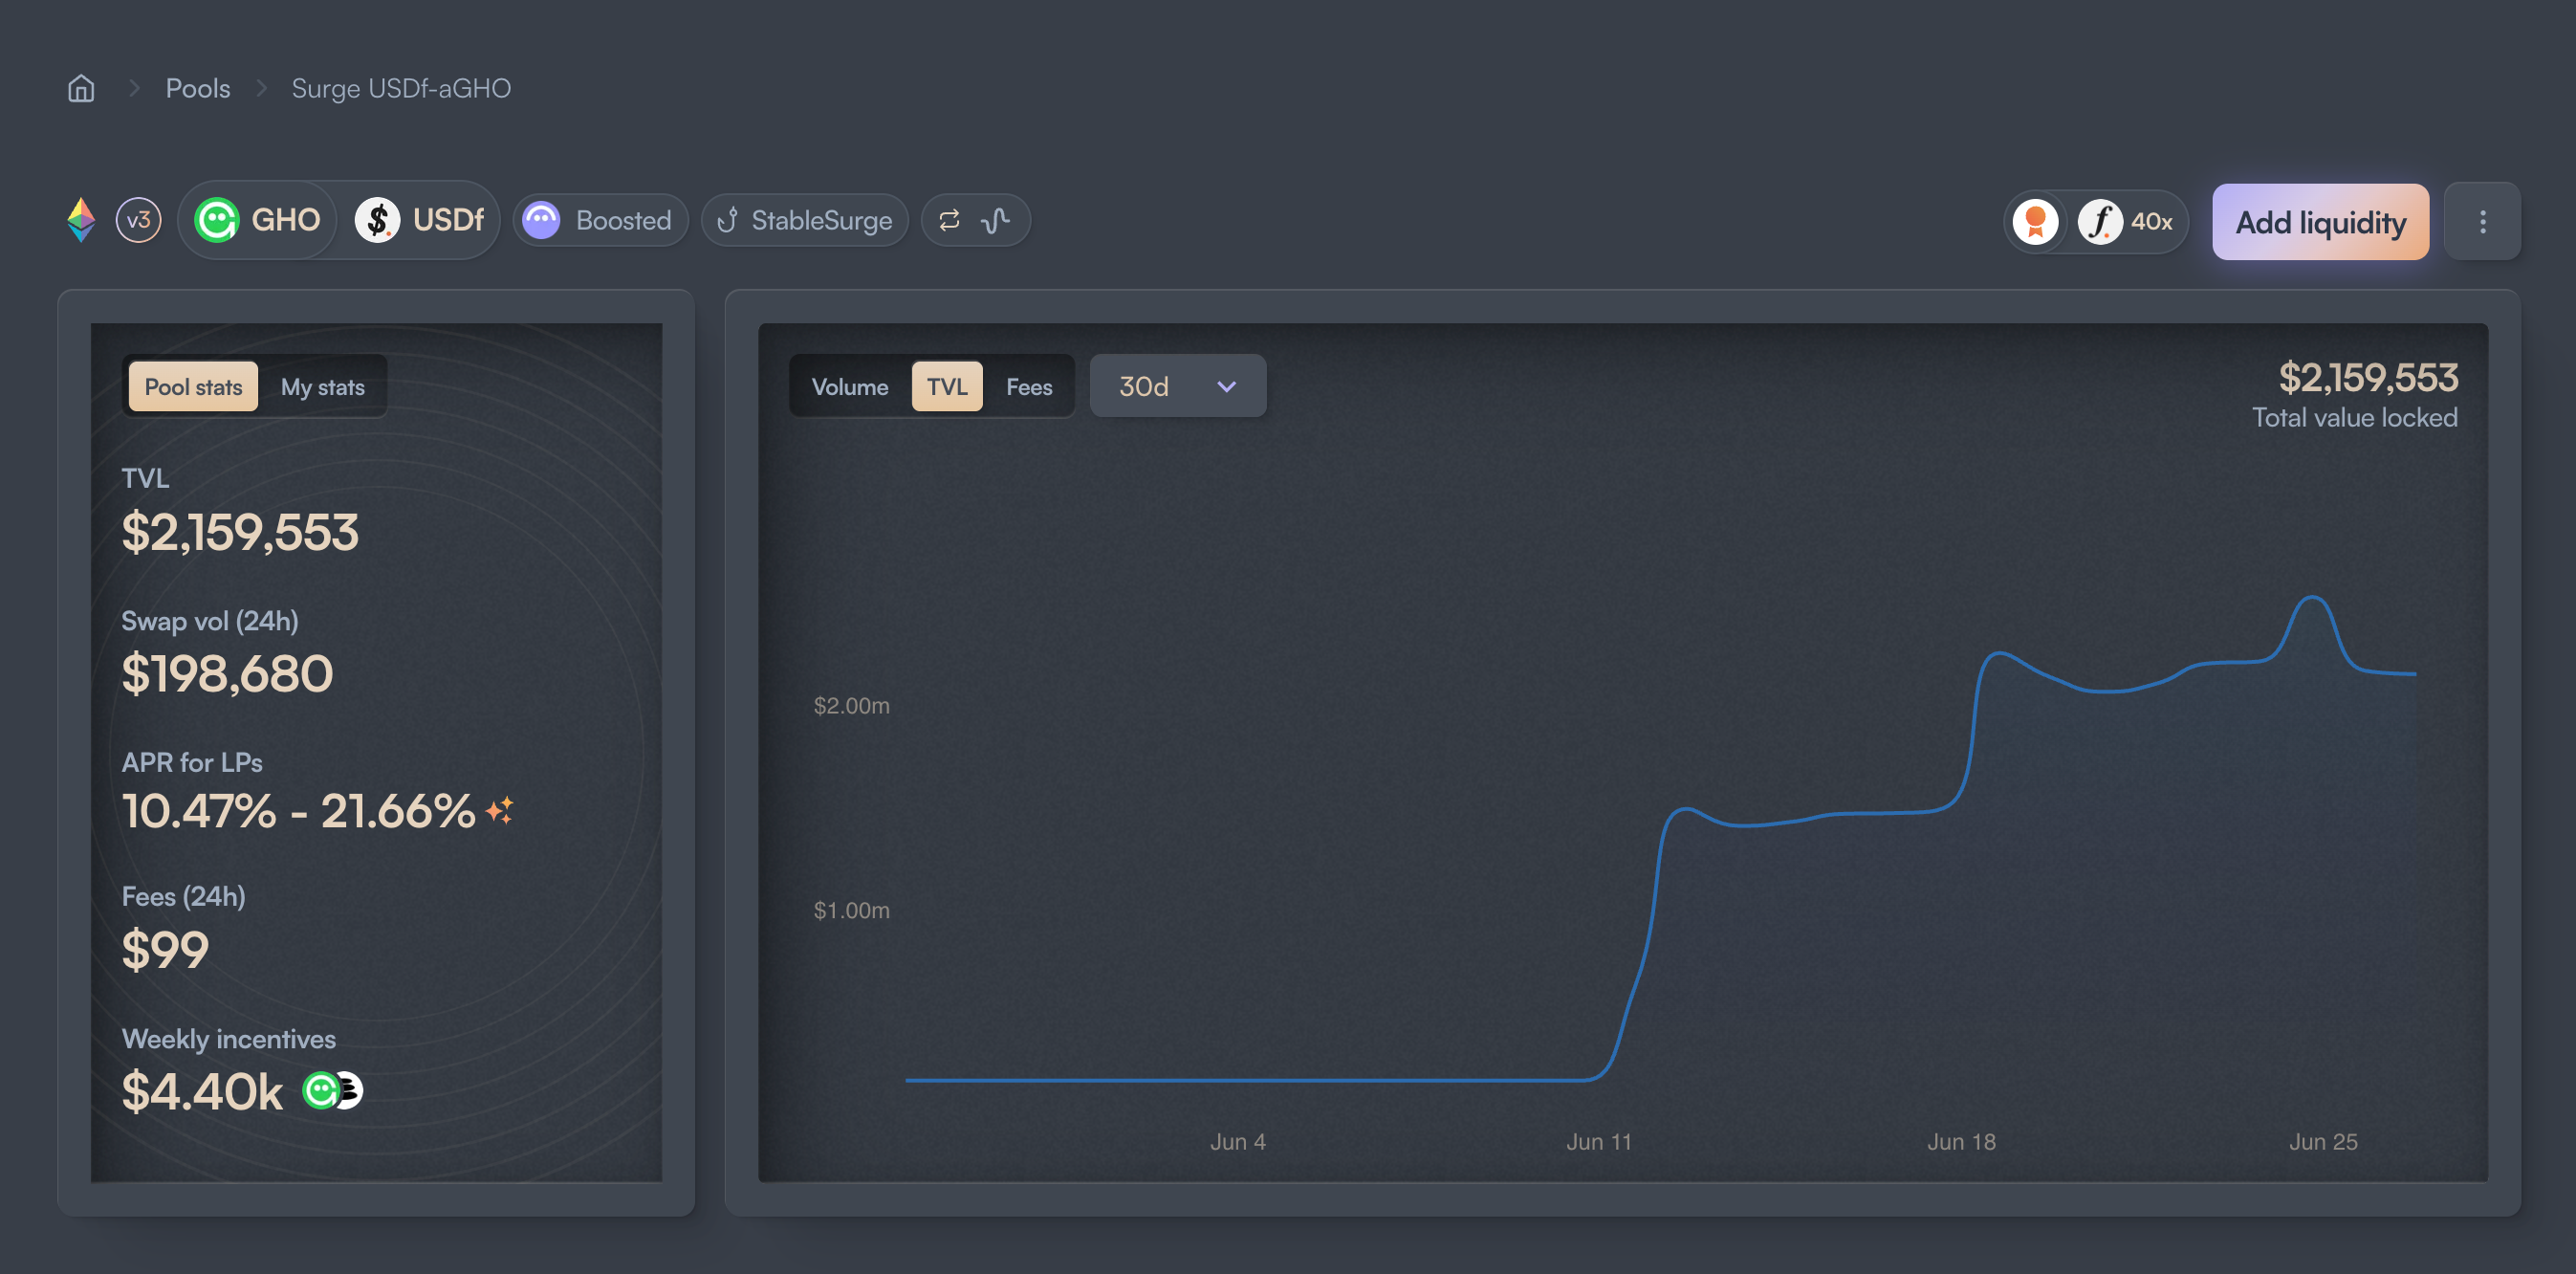
Task: Select the USDf token pill
Action: click(420, 220)
